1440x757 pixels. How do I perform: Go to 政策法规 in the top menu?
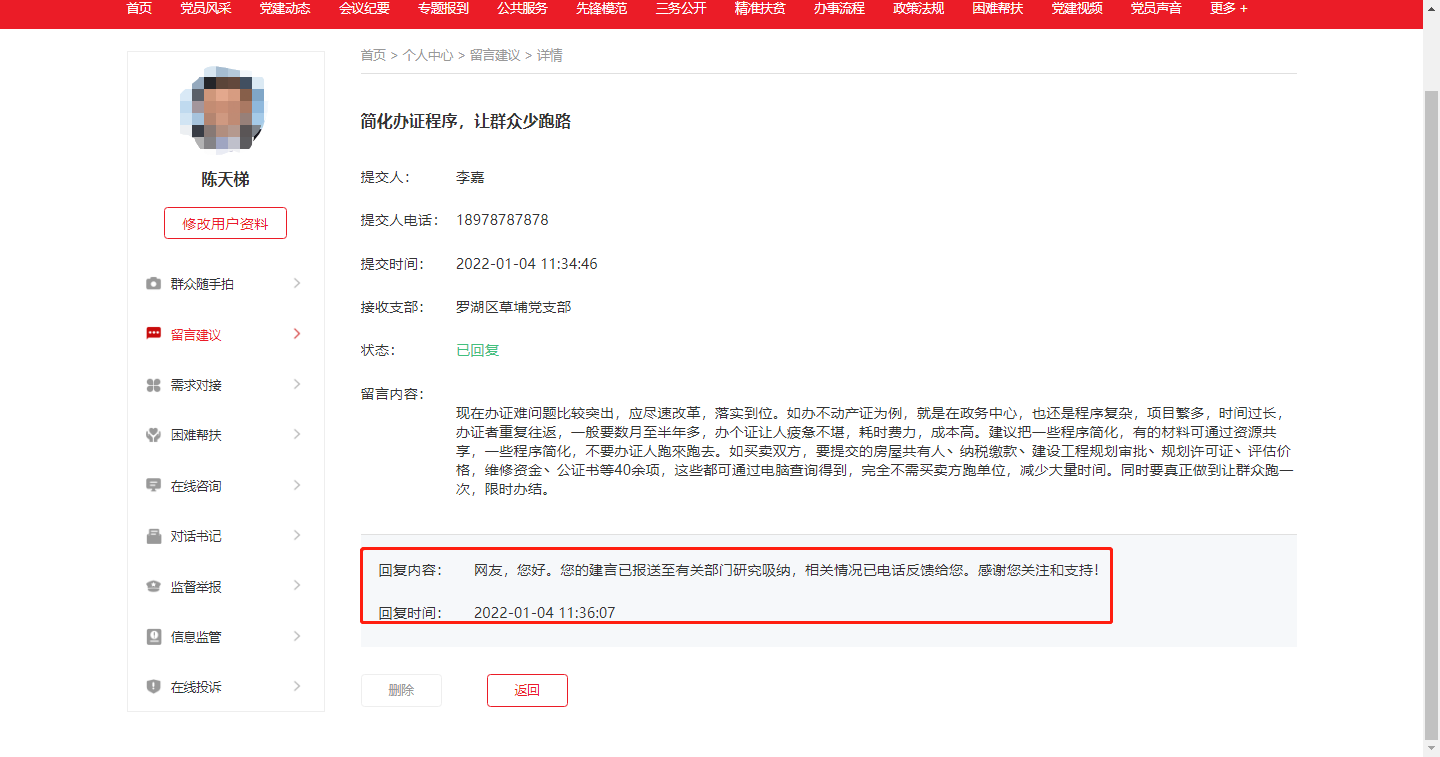[918, 8]
